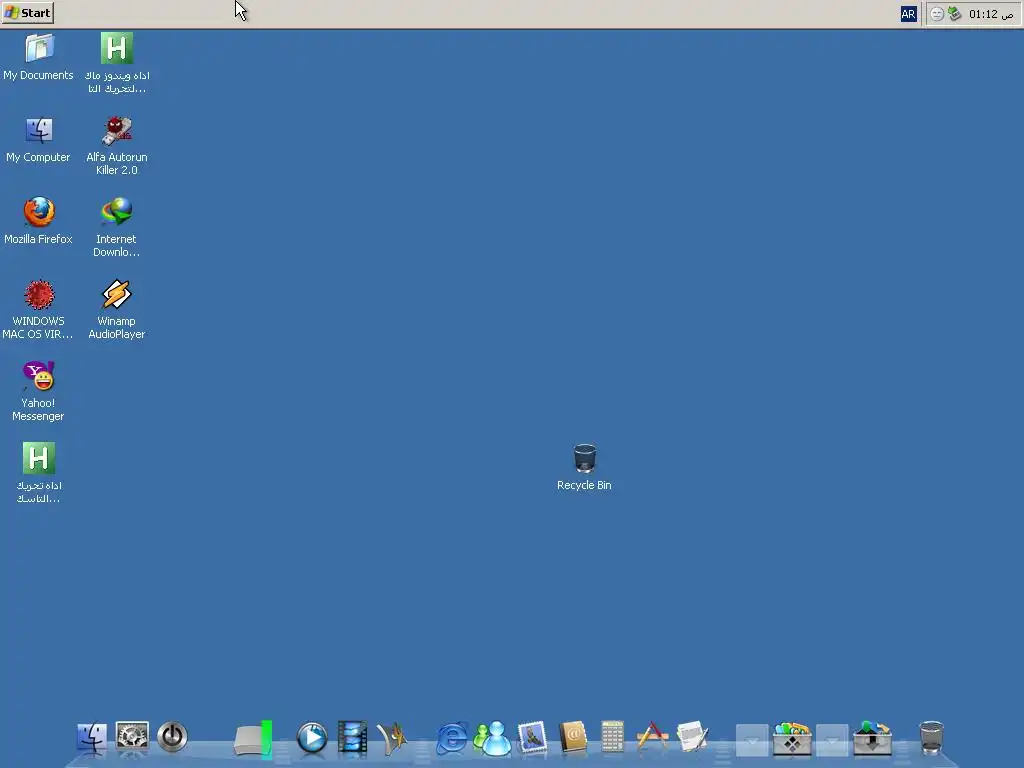Select WINDOWS MAC OS VIR... desktop icon

tap(39, 295)
